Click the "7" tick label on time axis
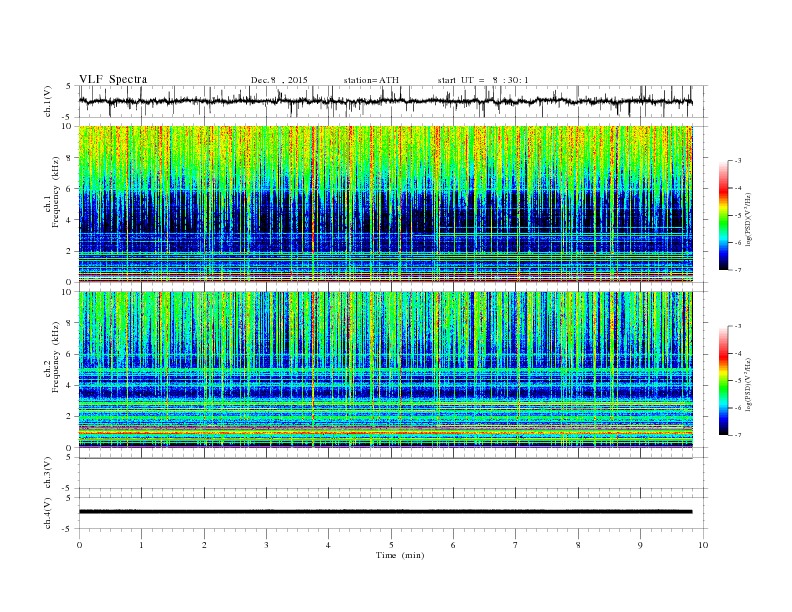Screen dimensions: 792x612 (x=516, y=545)
